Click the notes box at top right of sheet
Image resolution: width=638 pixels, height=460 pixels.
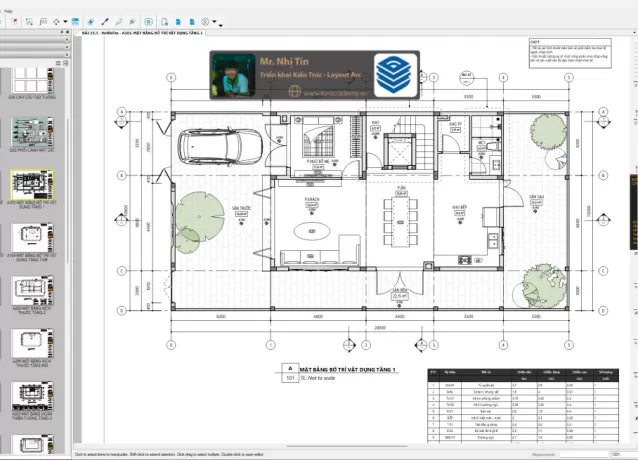point(570,53)
